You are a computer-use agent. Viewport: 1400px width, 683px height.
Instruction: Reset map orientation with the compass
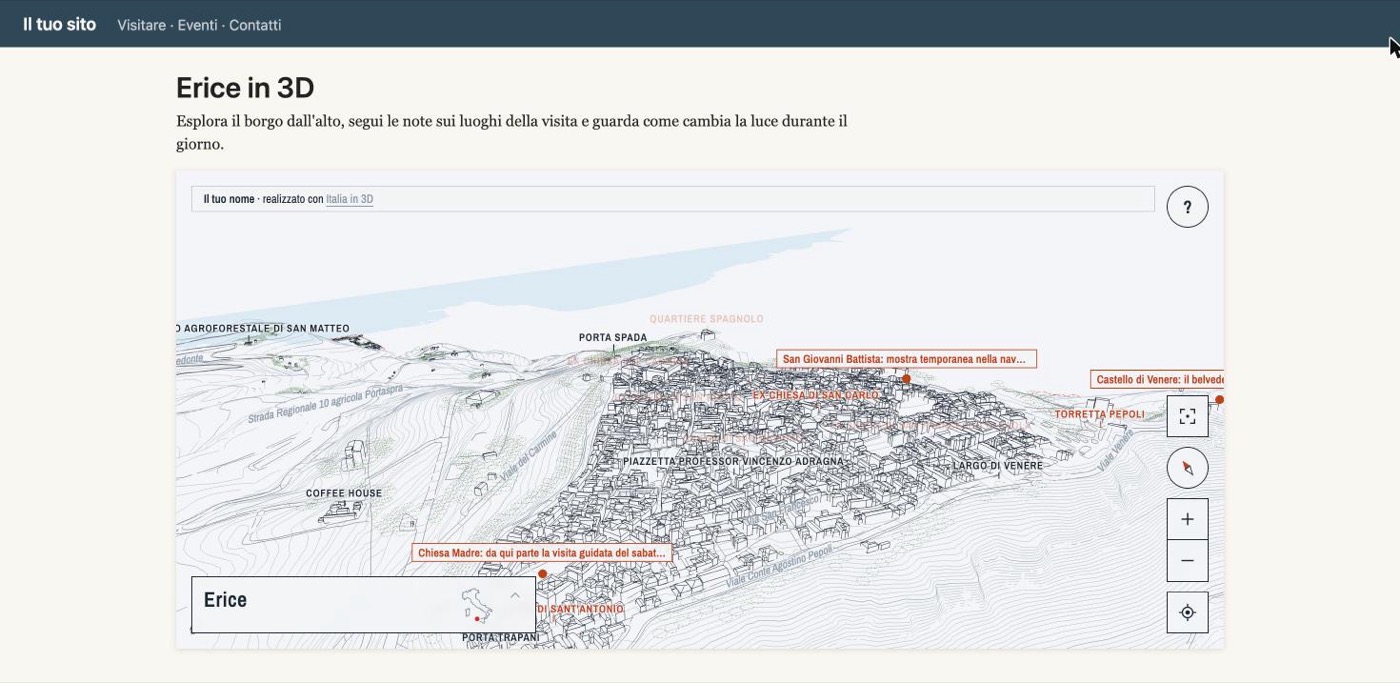[x=1187, y=468]
